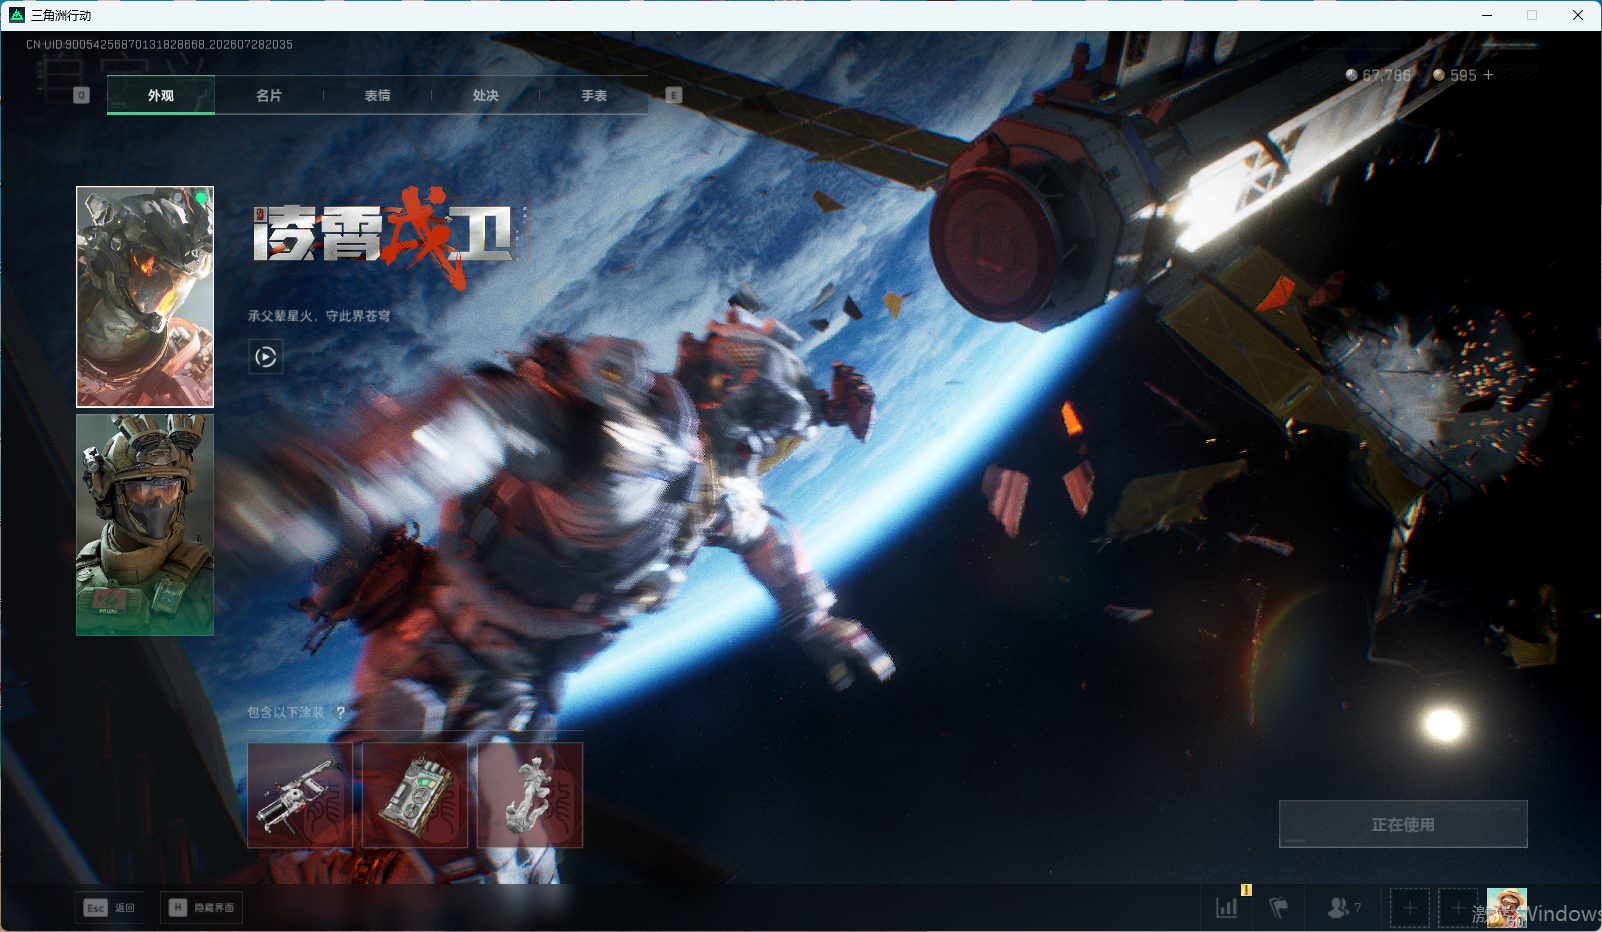Open the 手表 tab
Viewport: 1602px width, 932px height.
tap(594, 95)
